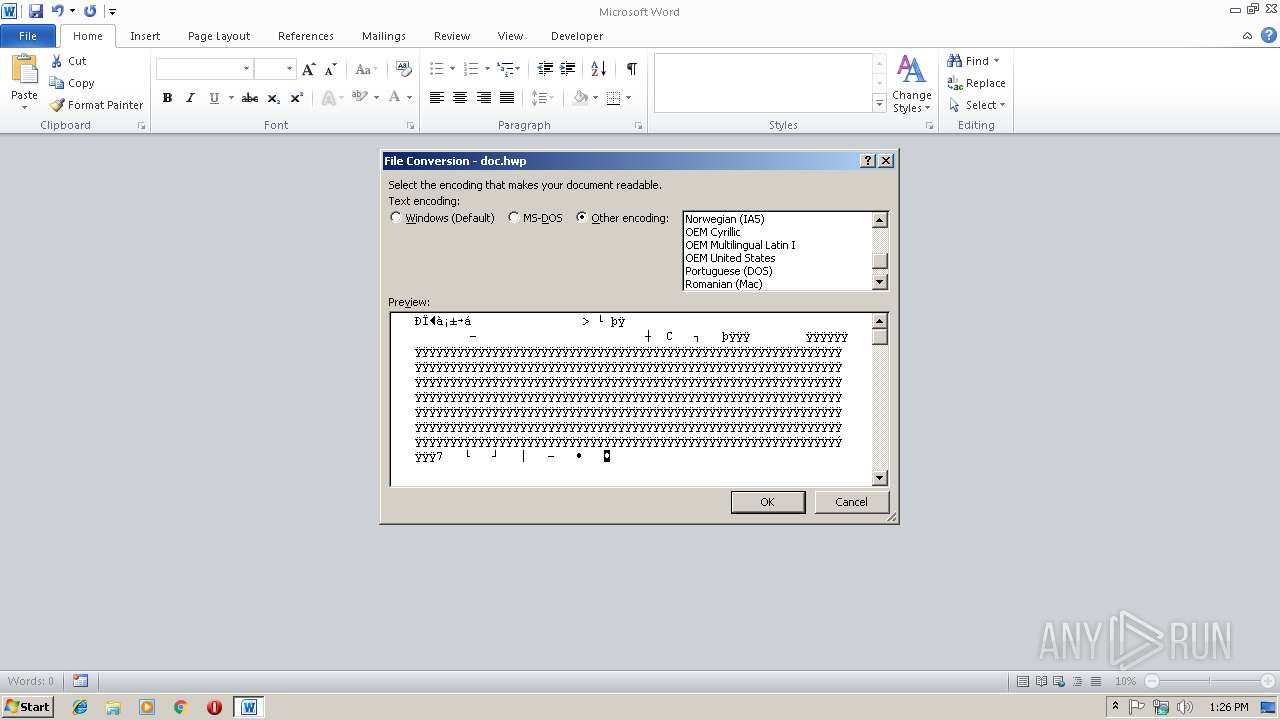Toggle Bold formatting
The image size is (1280, 720).
click(x=167, y=98)
